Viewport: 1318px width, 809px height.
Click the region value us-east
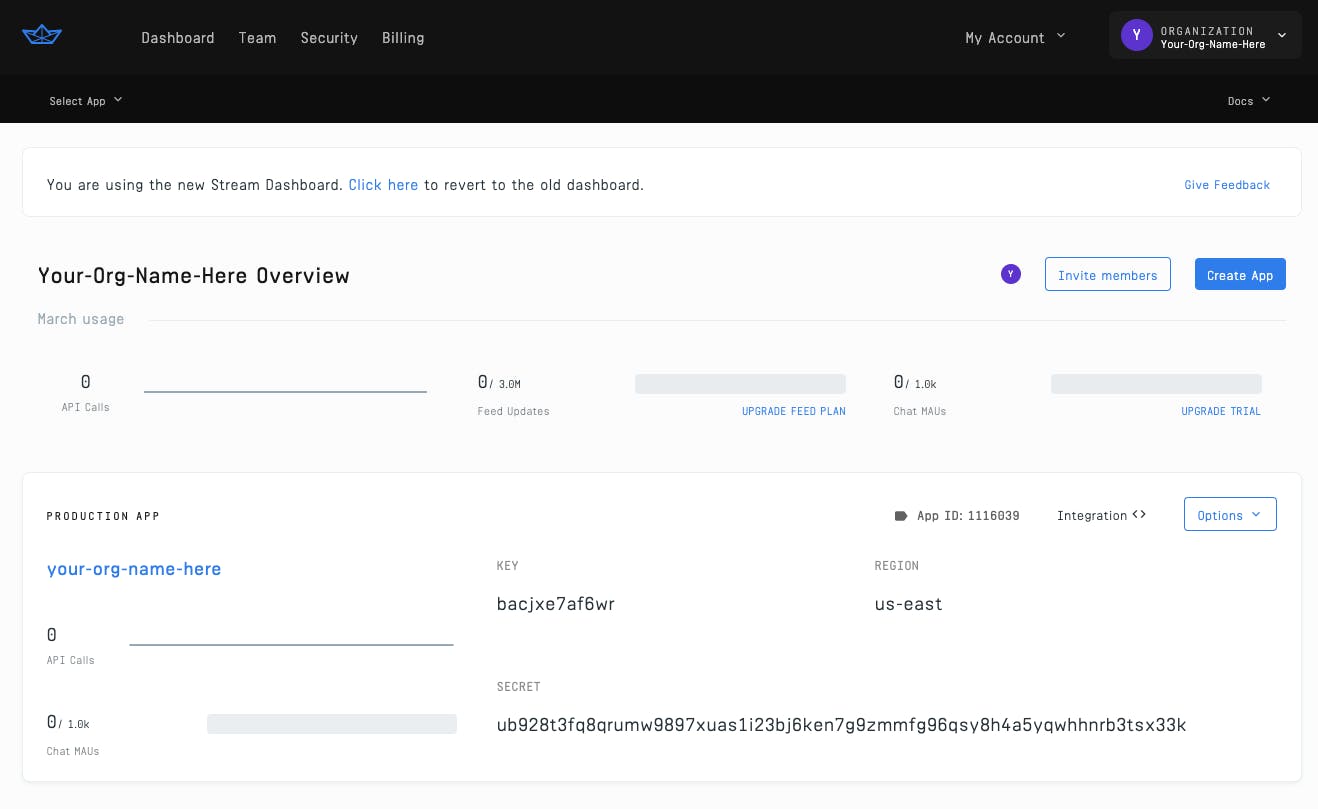click(x=909, y=604)
